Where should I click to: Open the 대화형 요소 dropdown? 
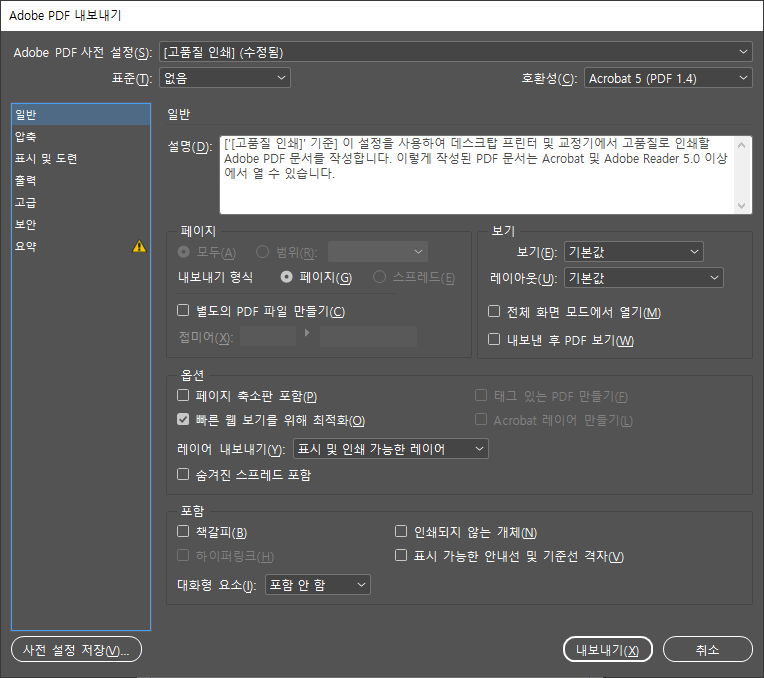pyautogui.click(x=318, y=585)
